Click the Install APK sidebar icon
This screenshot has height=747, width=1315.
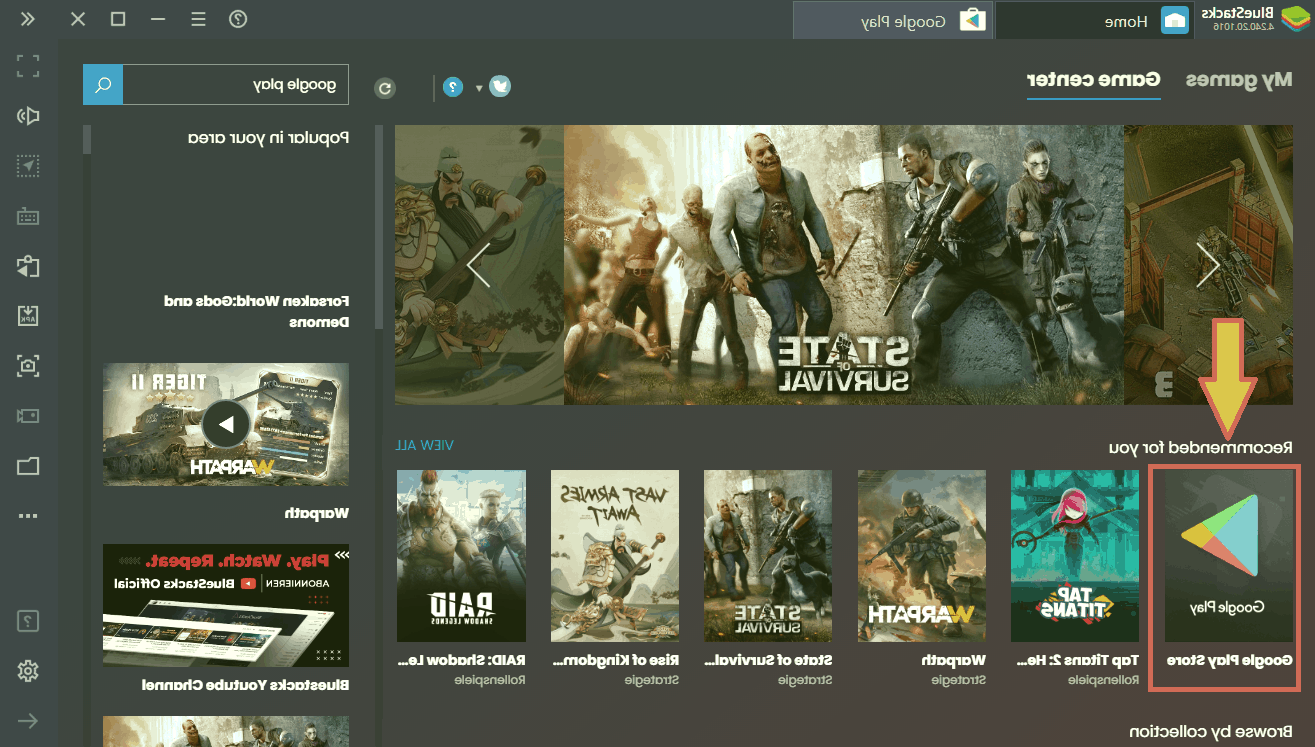pos(28,316)
